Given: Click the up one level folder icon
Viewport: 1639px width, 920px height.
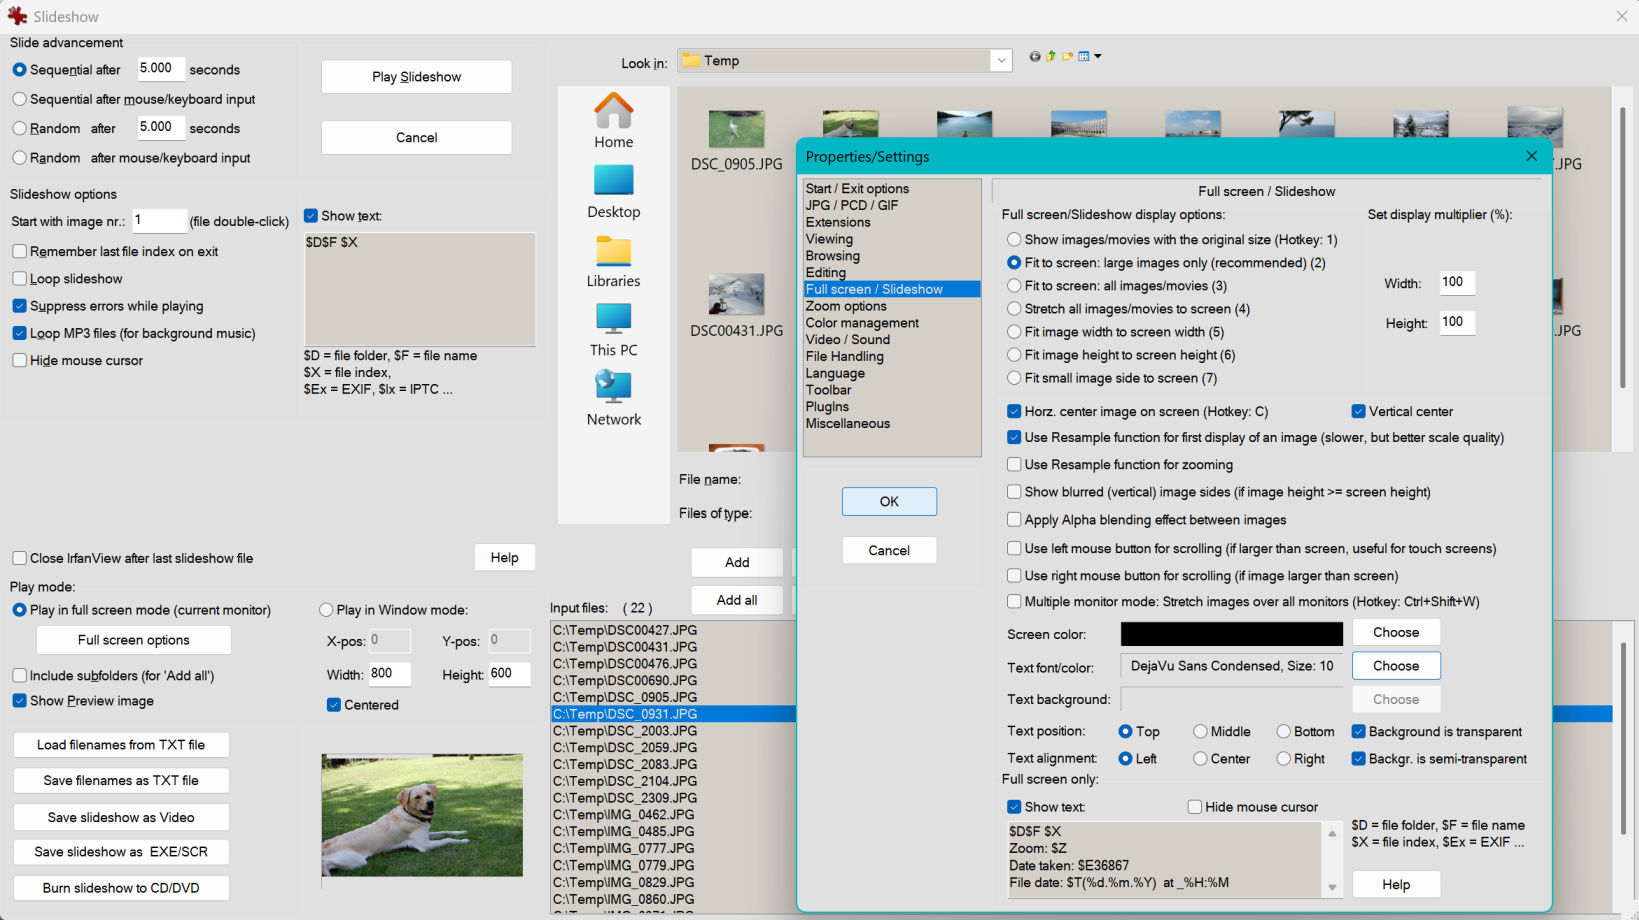Looking at the screenshot, I should point(1051,57).
